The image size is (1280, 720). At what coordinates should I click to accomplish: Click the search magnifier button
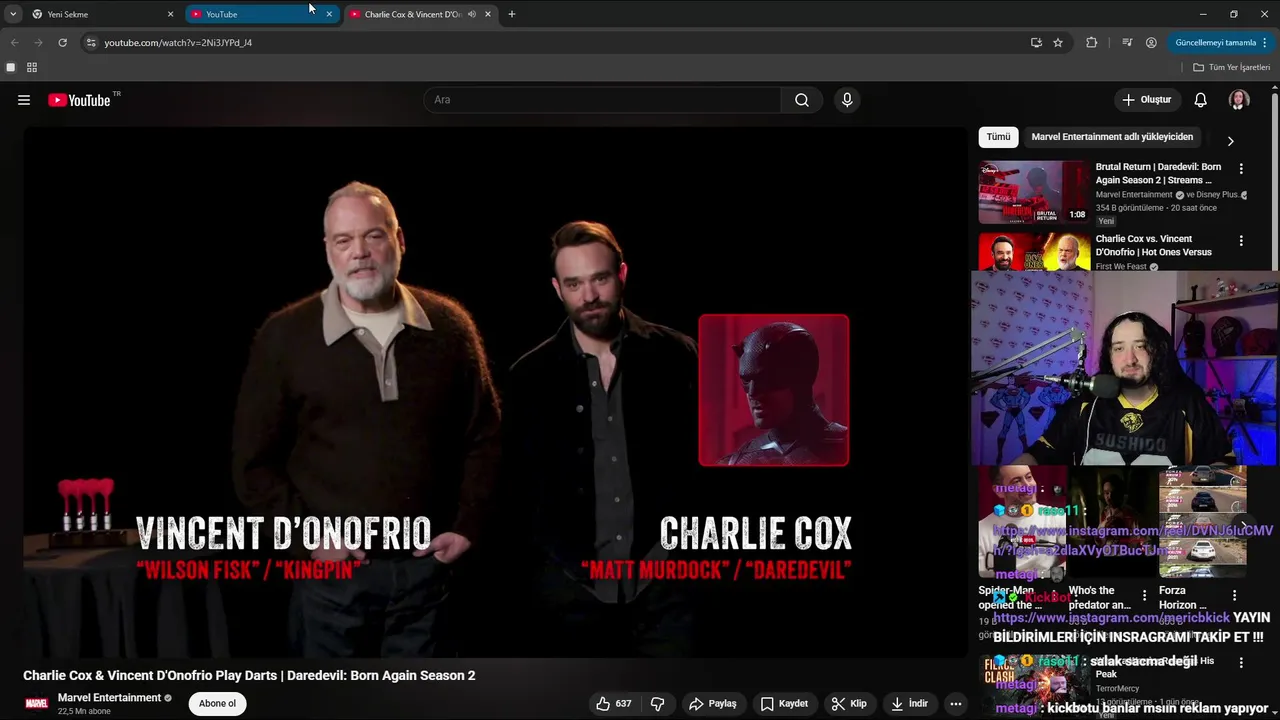pos(802,100)
